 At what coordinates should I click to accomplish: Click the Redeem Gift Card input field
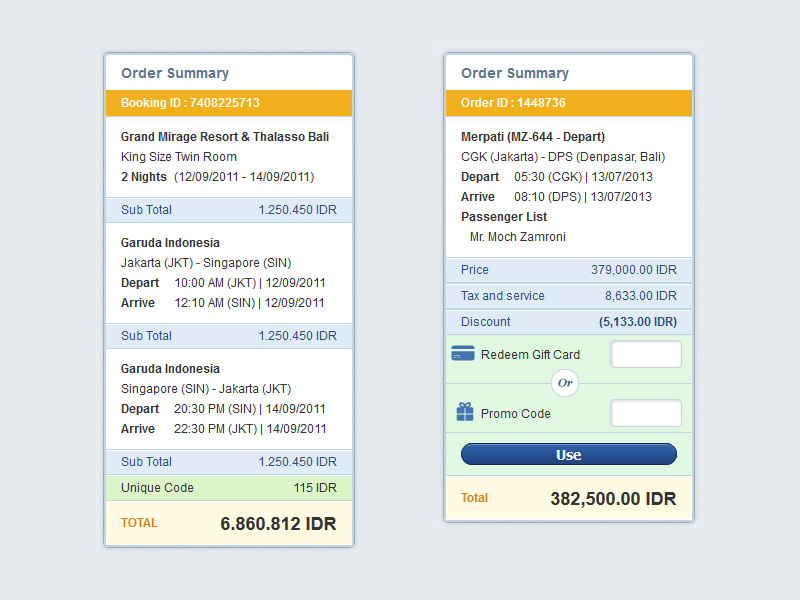[x=646, y=355]
